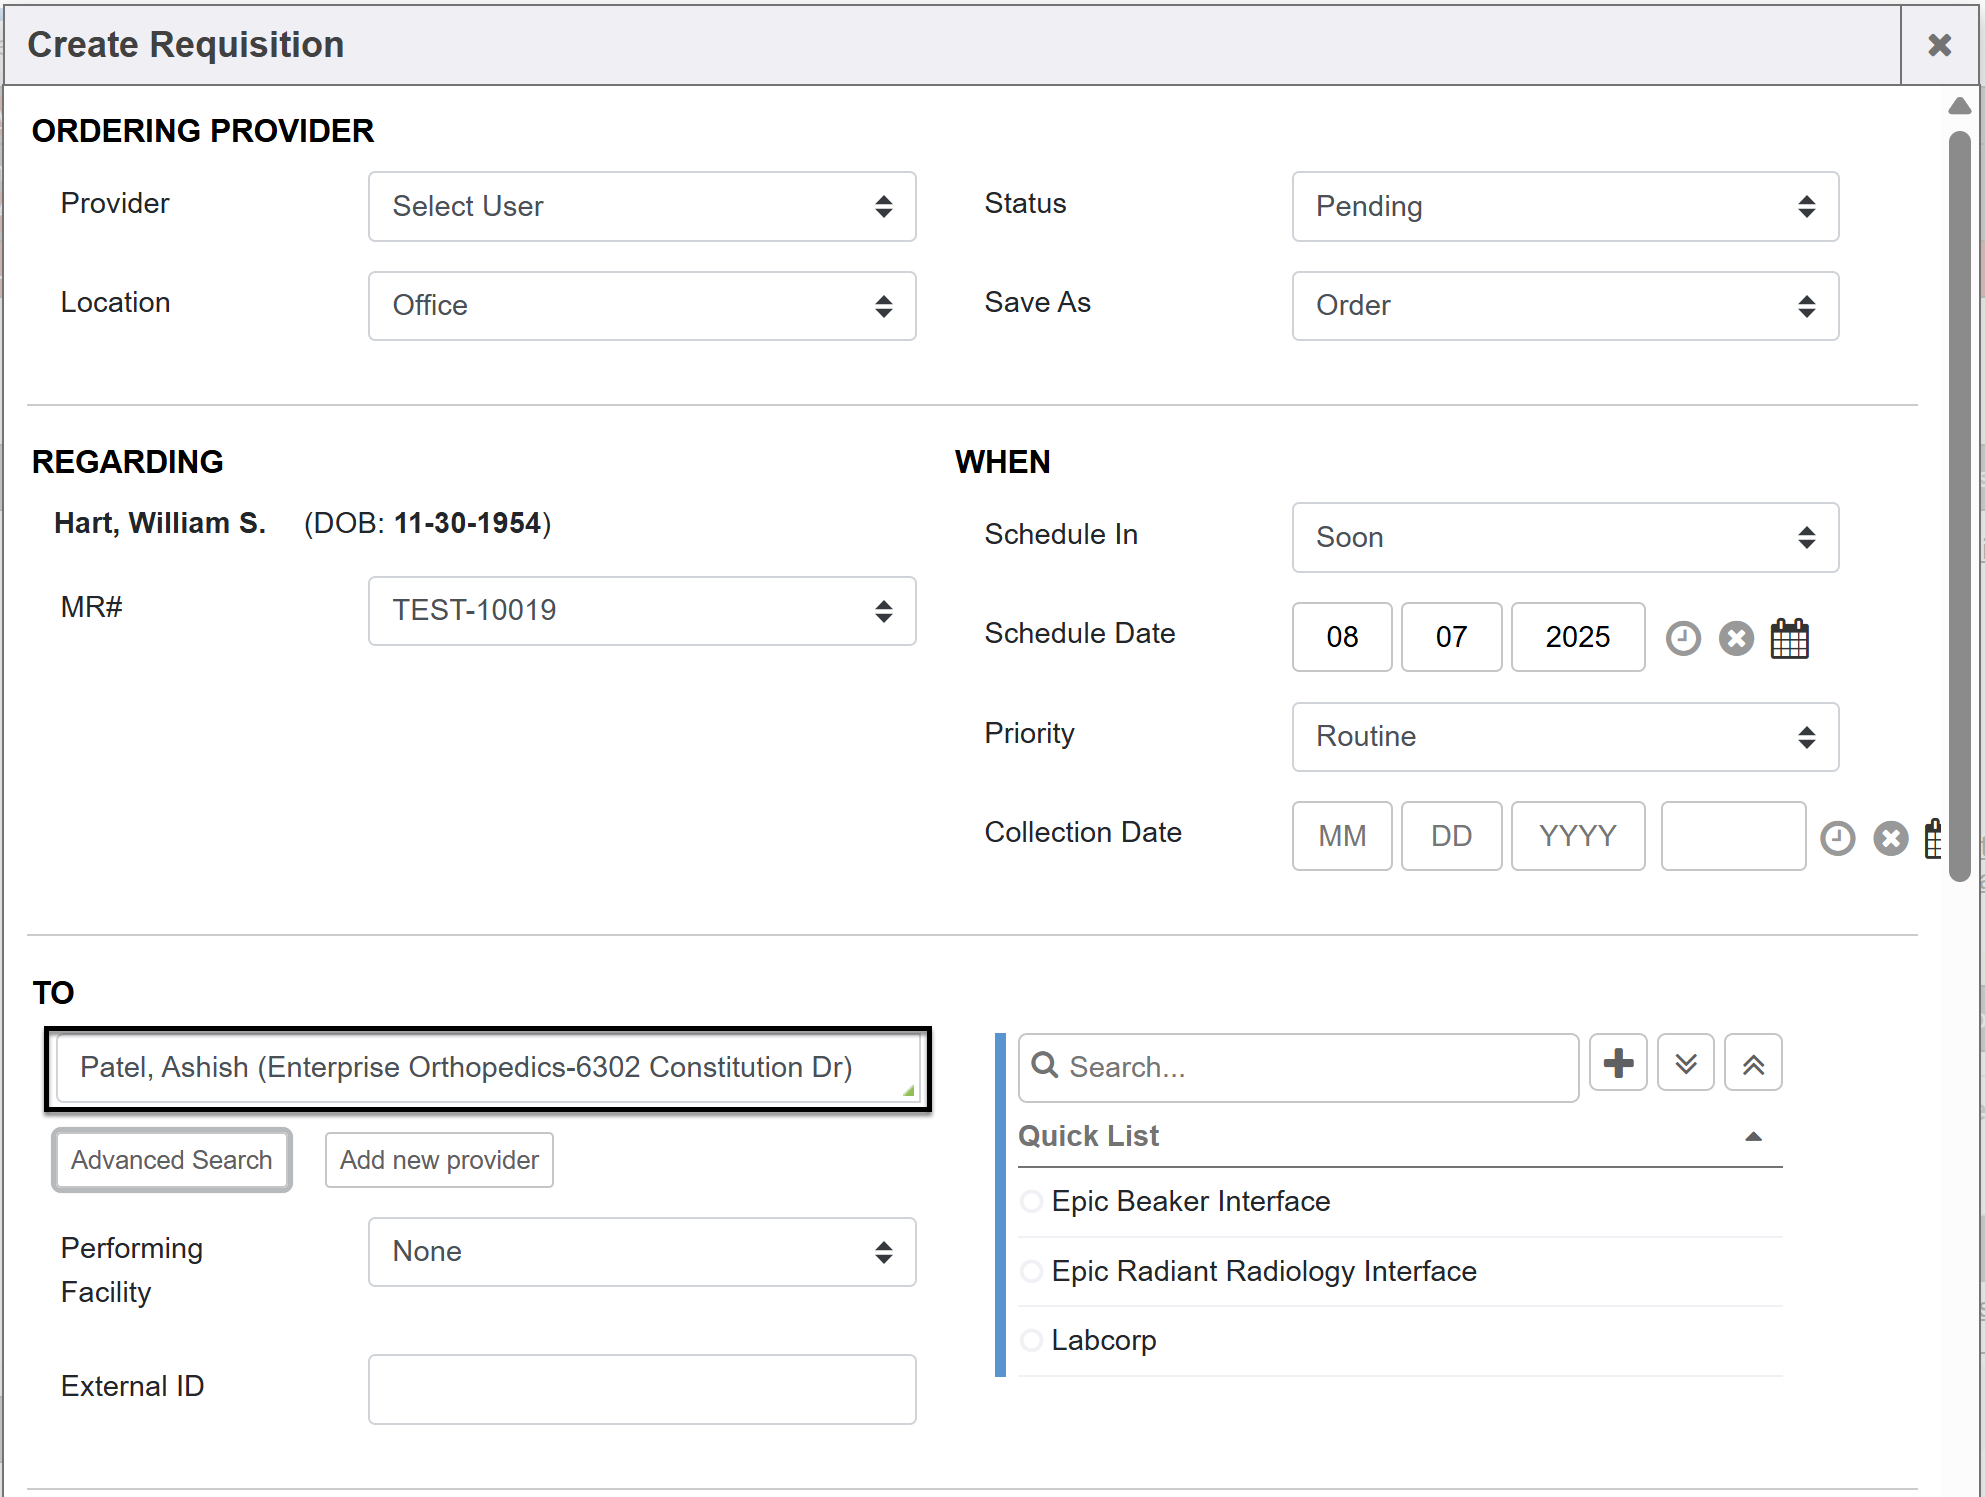1985x1497 pixels.
Task: Click the Schedule Date clock icon
Action: pos(1683,638)
